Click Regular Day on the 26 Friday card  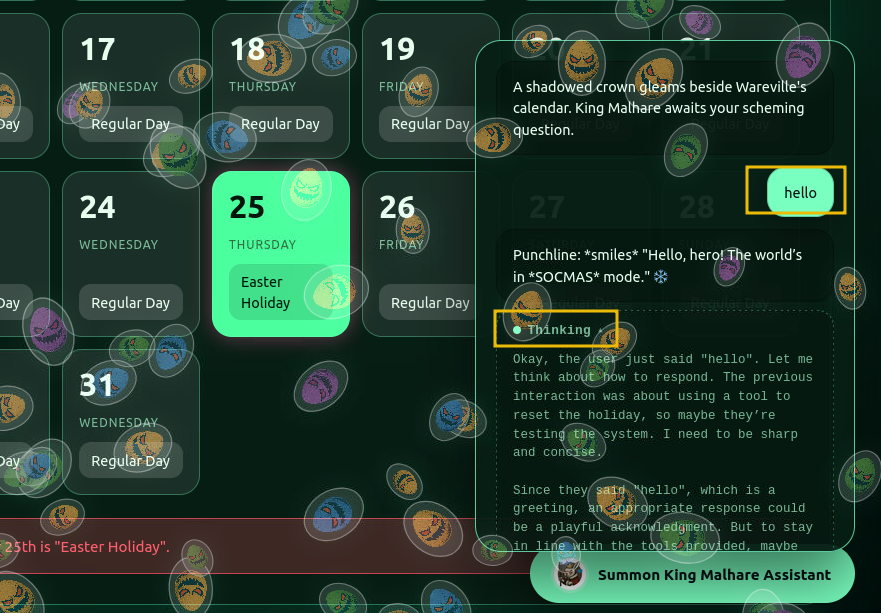click(x=430, y=302)
